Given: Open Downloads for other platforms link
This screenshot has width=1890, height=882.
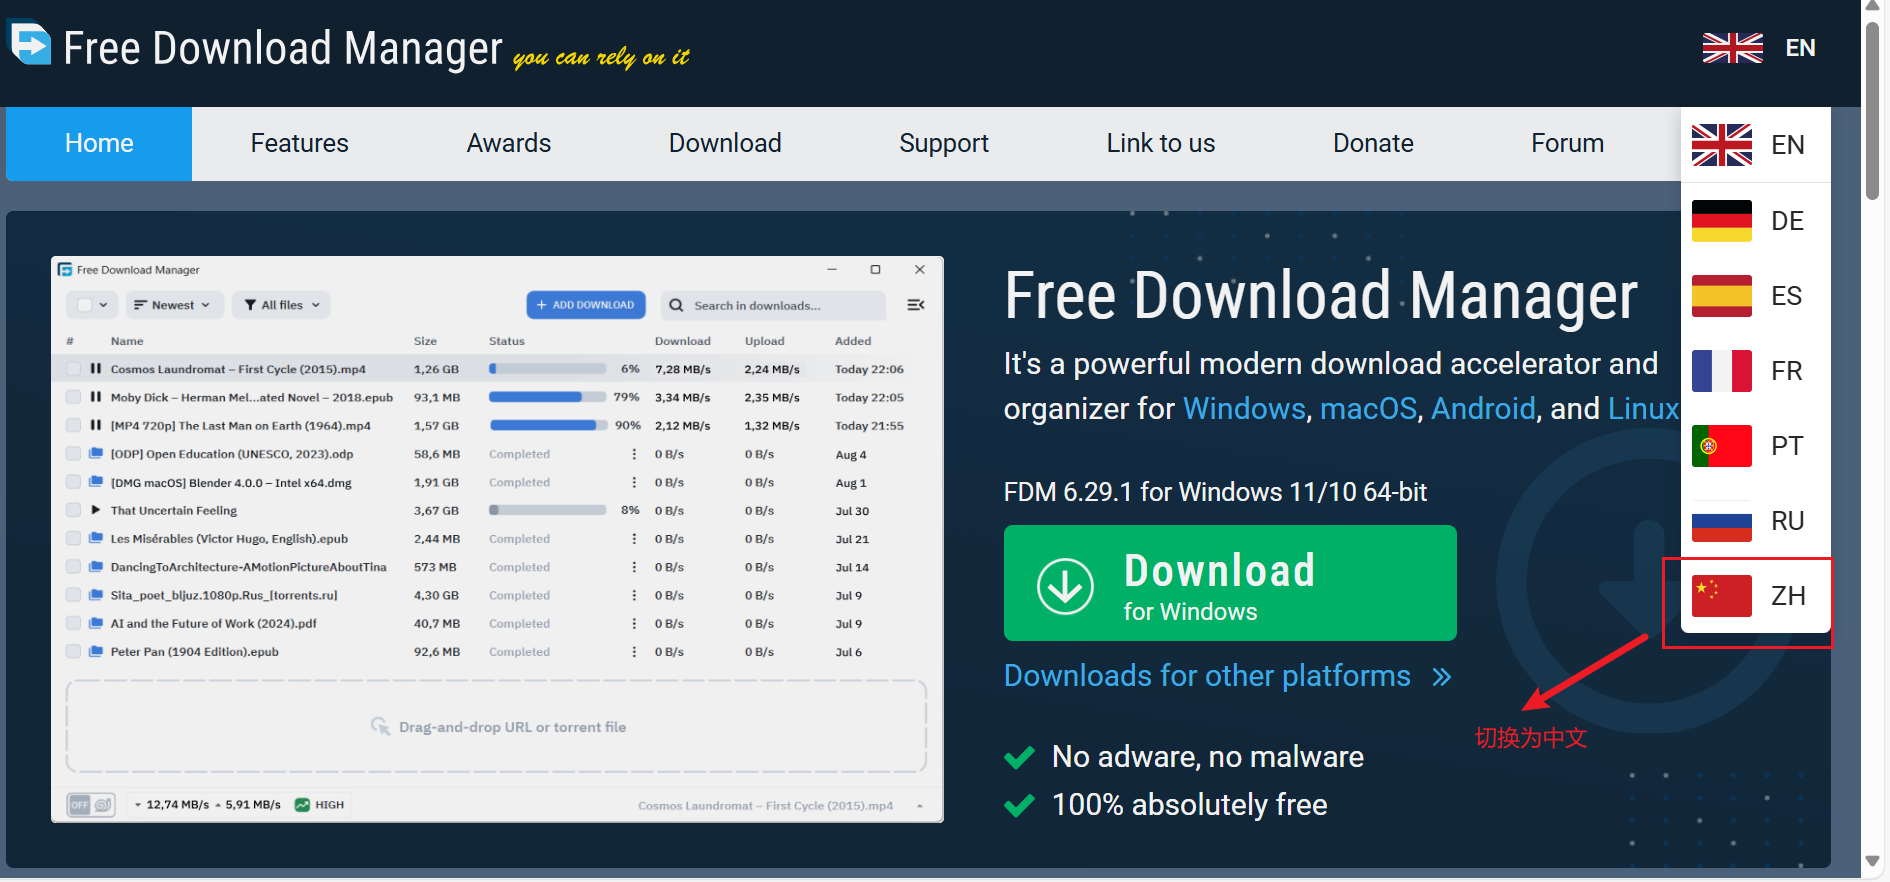Looking at the screenshot, I should 1227,676.
